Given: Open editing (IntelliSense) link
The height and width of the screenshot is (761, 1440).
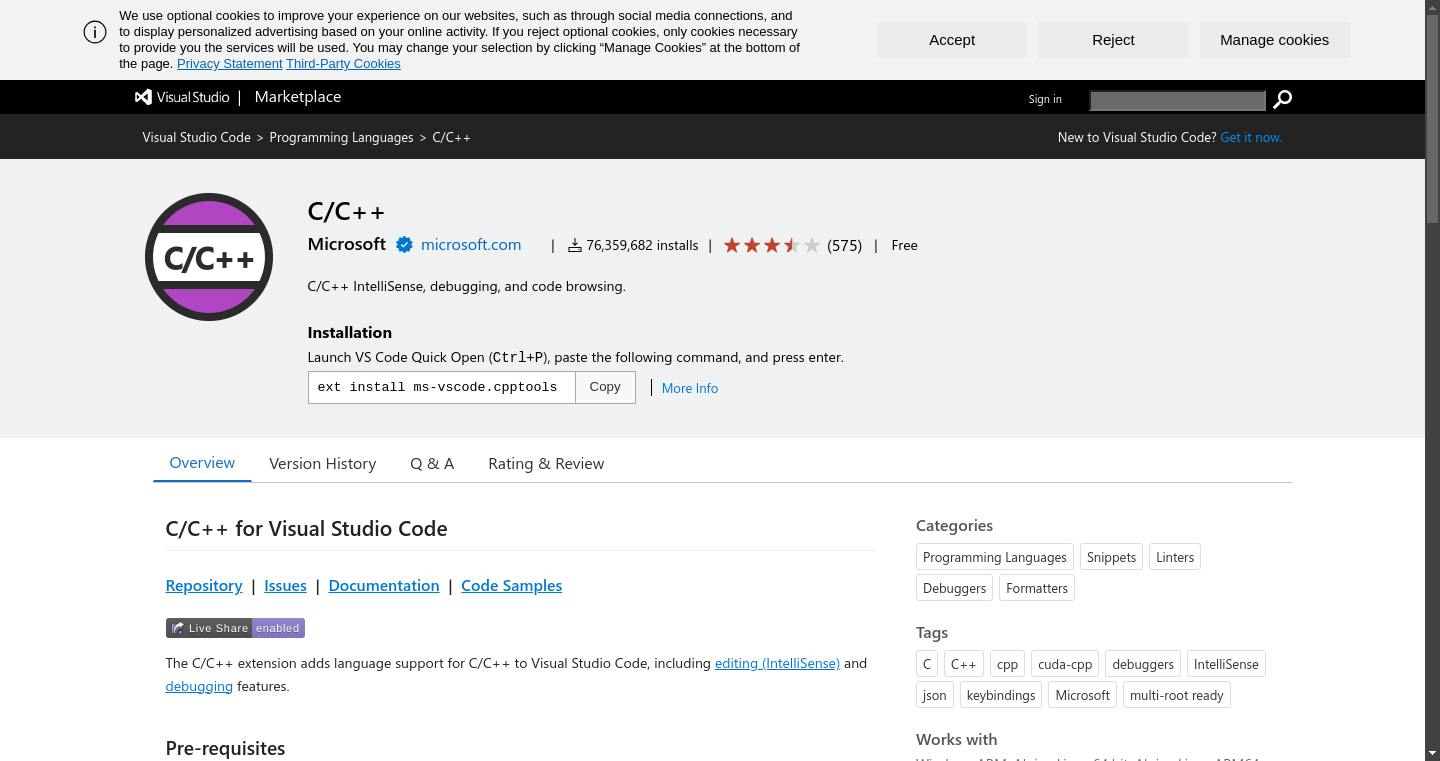Looking at the screenshot, I should (x=777, y=663).
